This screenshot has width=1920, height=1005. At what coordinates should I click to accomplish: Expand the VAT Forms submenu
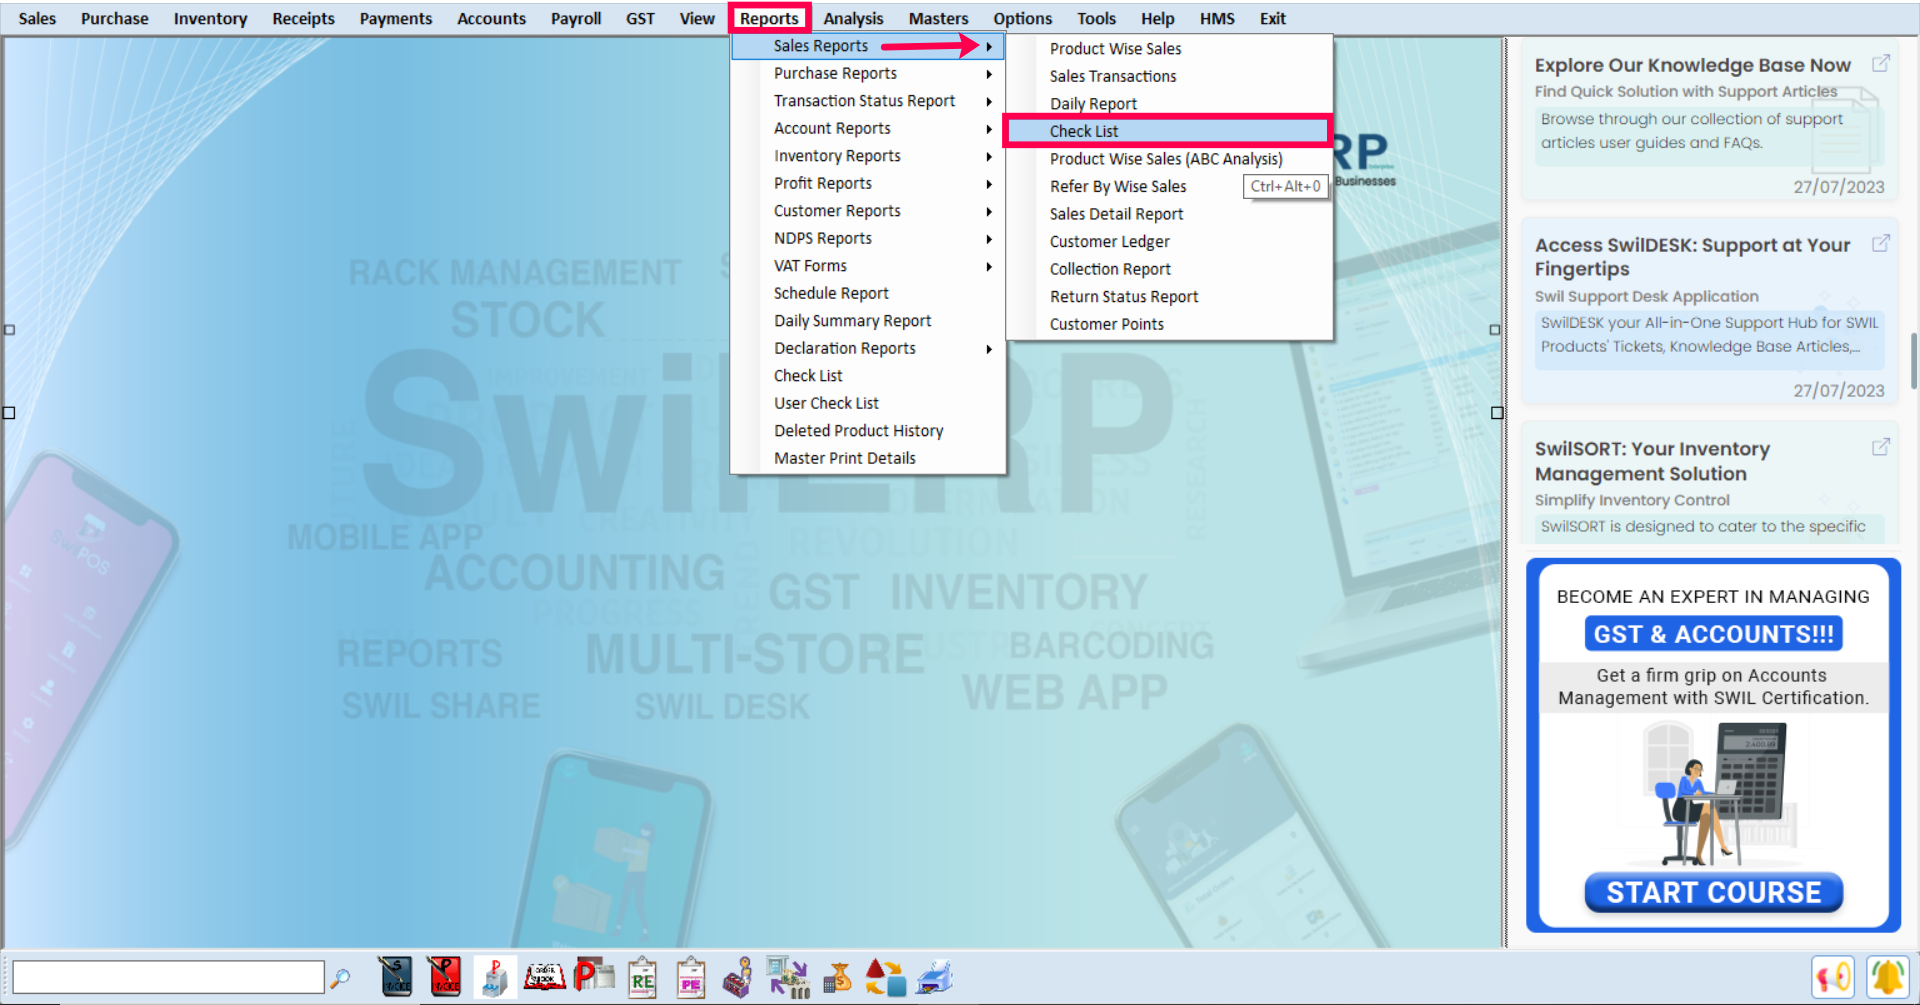(x=867, y=266)
